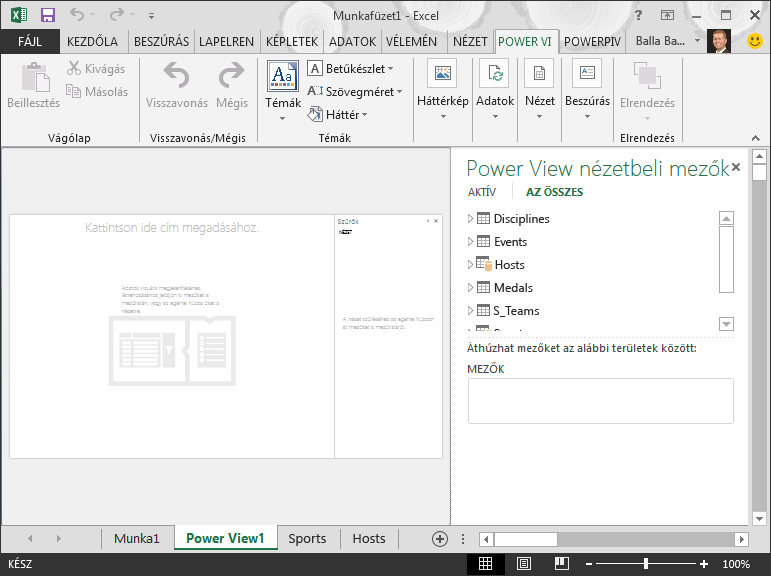Switch to Page Break Preview in status bar

[562, 564]
